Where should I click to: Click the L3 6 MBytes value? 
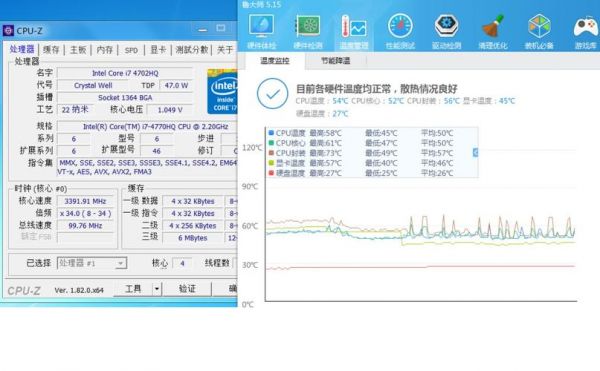[193, 238]
